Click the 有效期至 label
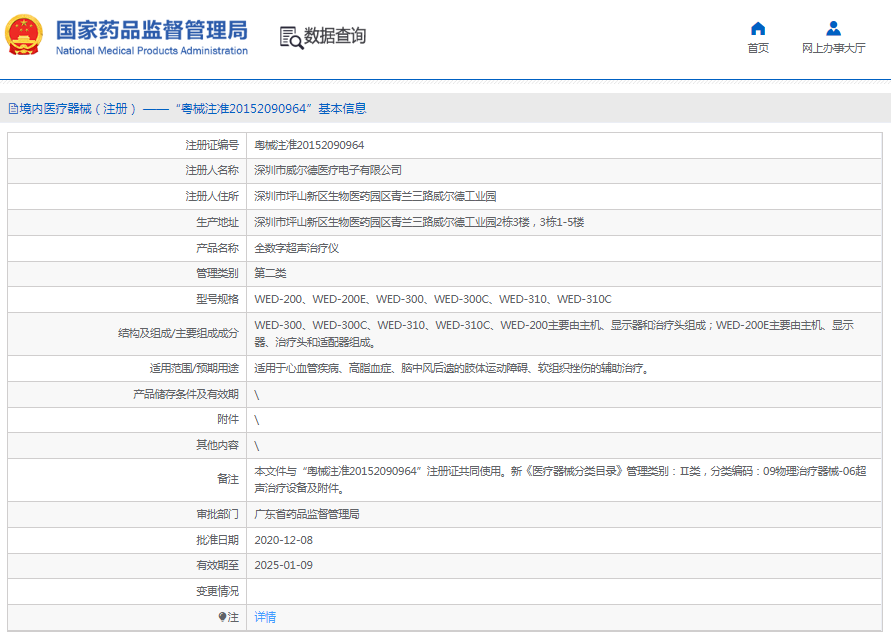This screenshot has height=638, width=891. point(218,565)
